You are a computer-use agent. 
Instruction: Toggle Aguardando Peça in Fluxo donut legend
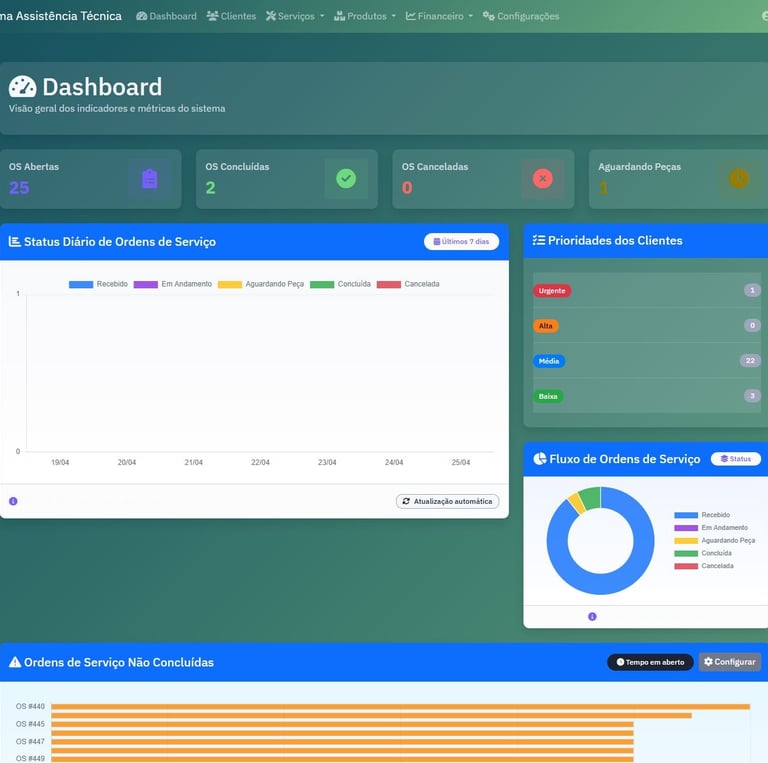click(715, 540)
